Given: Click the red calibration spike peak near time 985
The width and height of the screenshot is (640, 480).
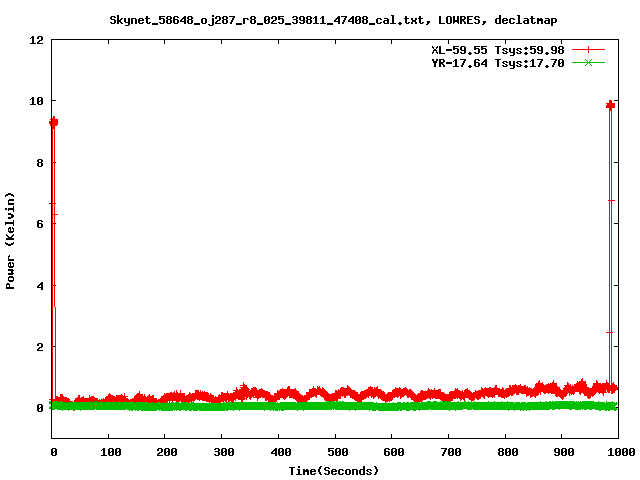Looking at the screenshot, I should pos(610,105).
